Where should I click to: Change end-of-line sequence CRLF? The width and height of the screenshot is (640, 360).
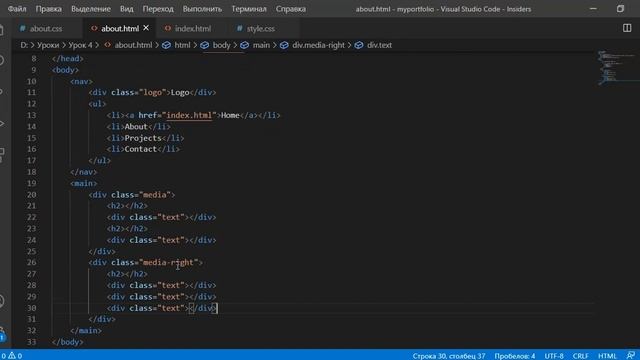tap(580, 356)
